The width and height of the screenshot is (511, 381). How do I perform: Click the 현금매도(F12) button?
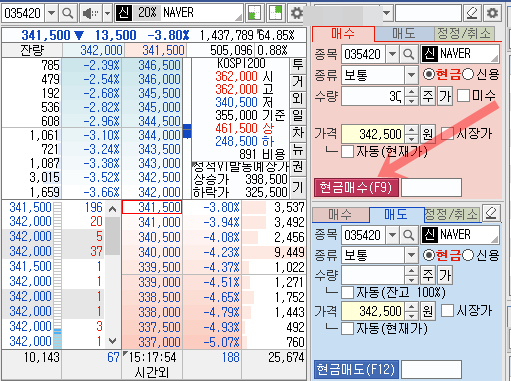356,369
